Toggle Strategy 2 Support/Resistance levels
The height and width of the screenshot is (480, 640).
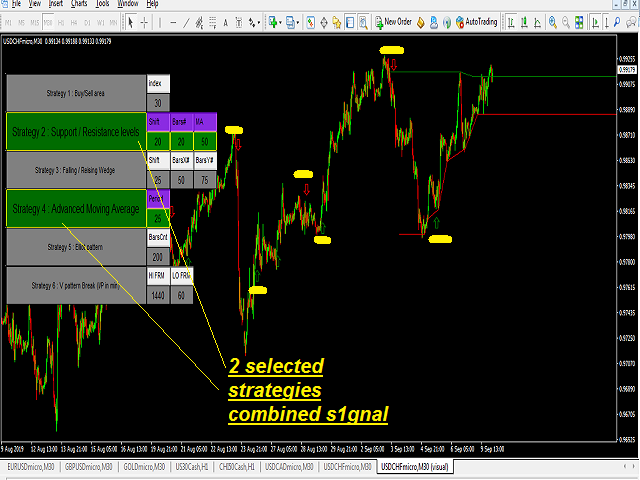pyautogui.click(x=76, y=132)
